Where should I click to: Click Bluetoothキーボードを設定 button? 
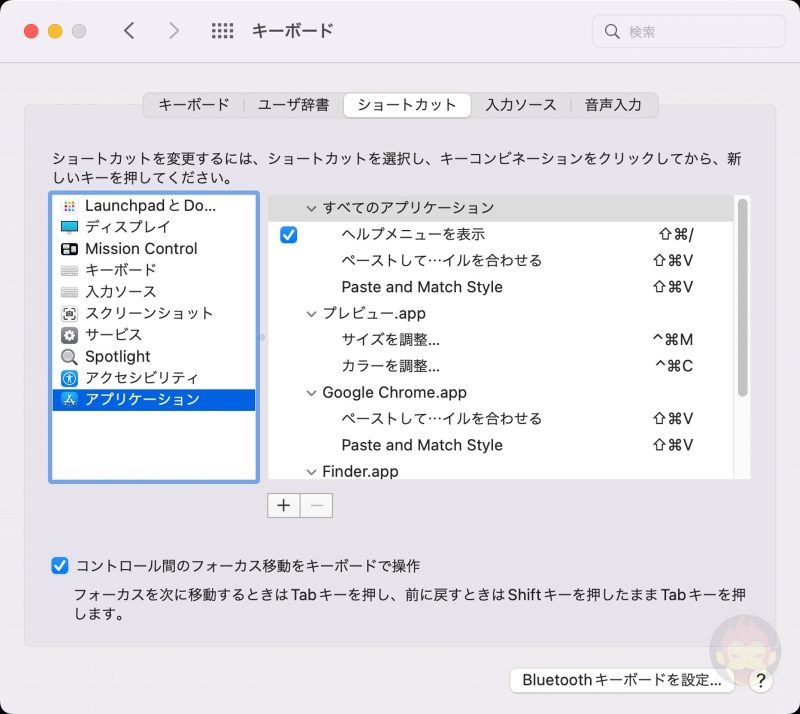621,680
